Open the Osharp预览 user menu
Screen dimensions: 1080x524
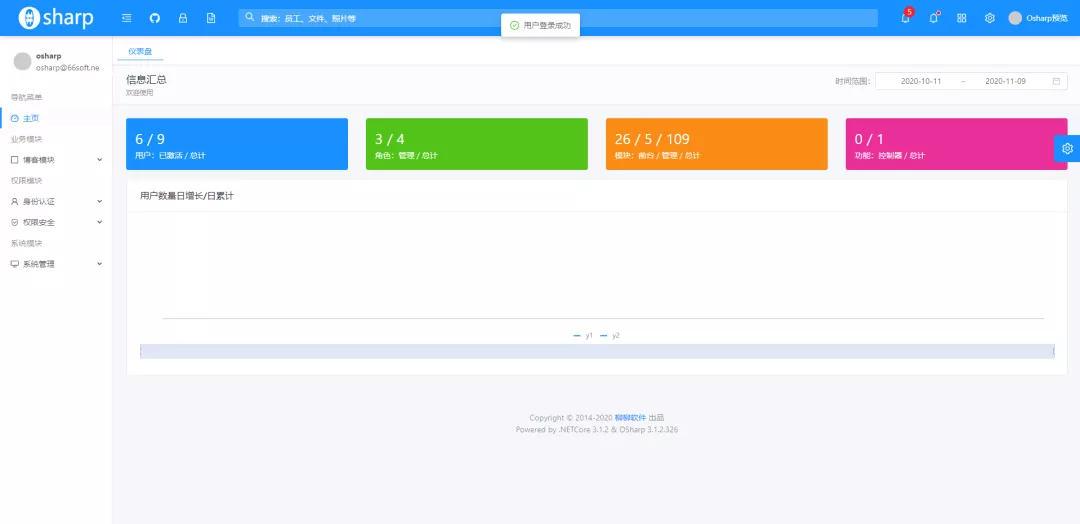[x=1037, y=18]
